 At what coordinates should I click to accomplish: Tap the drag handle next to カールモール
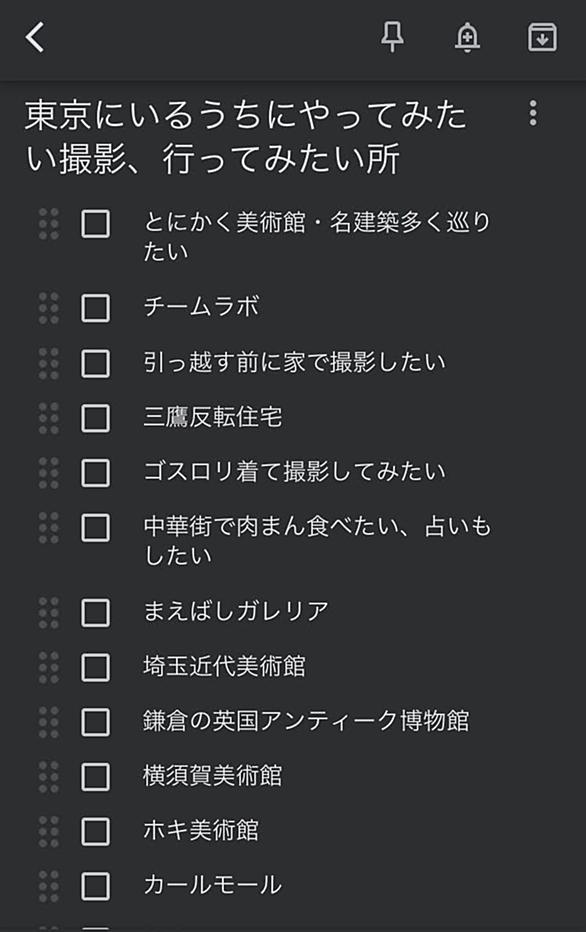(49, 886)
